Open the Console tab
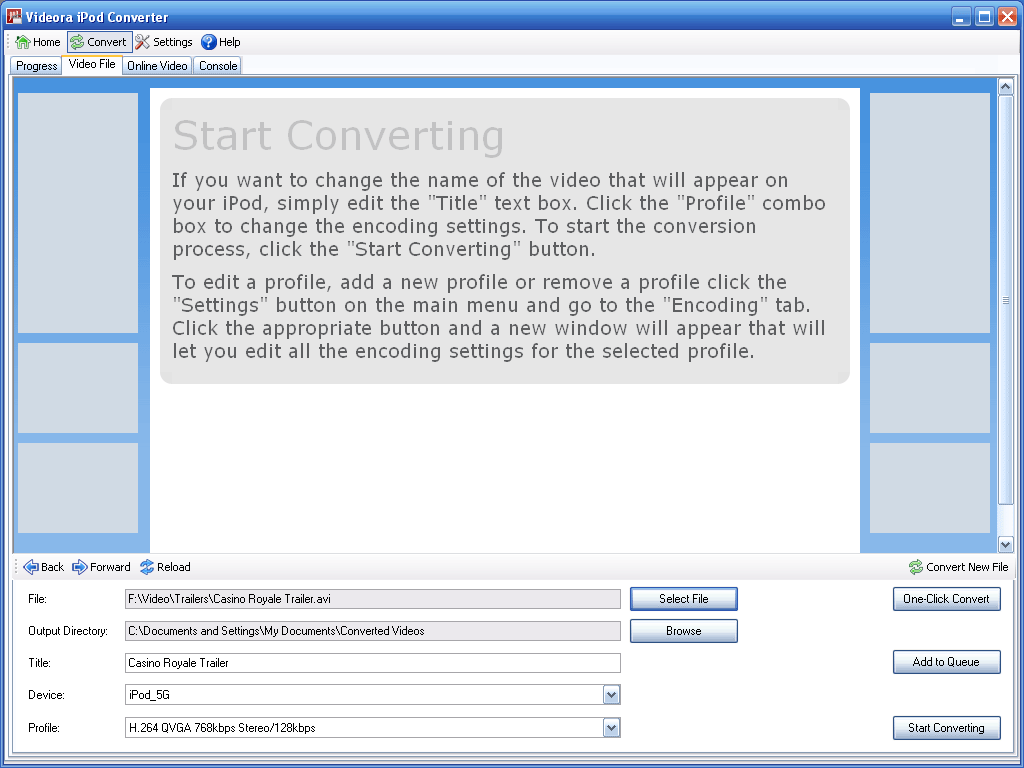Image resolution: width=1024 pixels, height=768 pixels. (x=218, y=65)
